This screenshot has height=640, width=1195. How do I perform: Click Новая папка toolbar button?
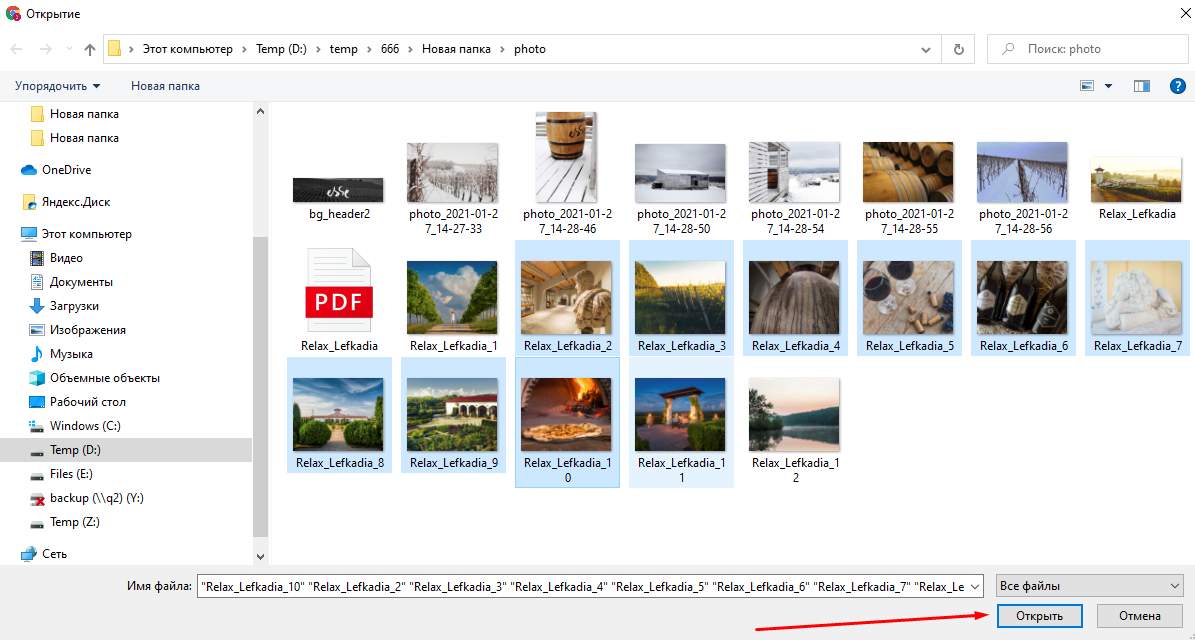click(x=165, y=86)
